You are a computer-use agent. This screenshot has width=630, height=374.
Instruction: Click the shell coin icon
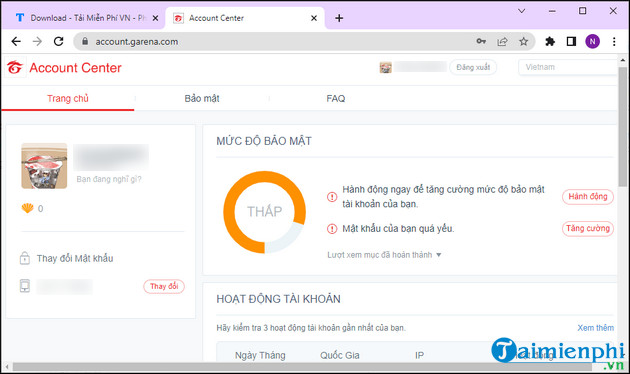[x=27, y=208]
